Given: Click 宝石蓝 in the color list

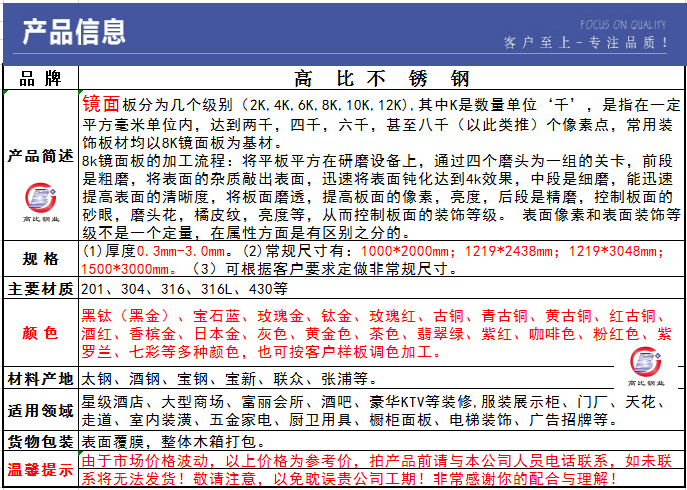Looking at the screenshot, I should tap(216, 316).
